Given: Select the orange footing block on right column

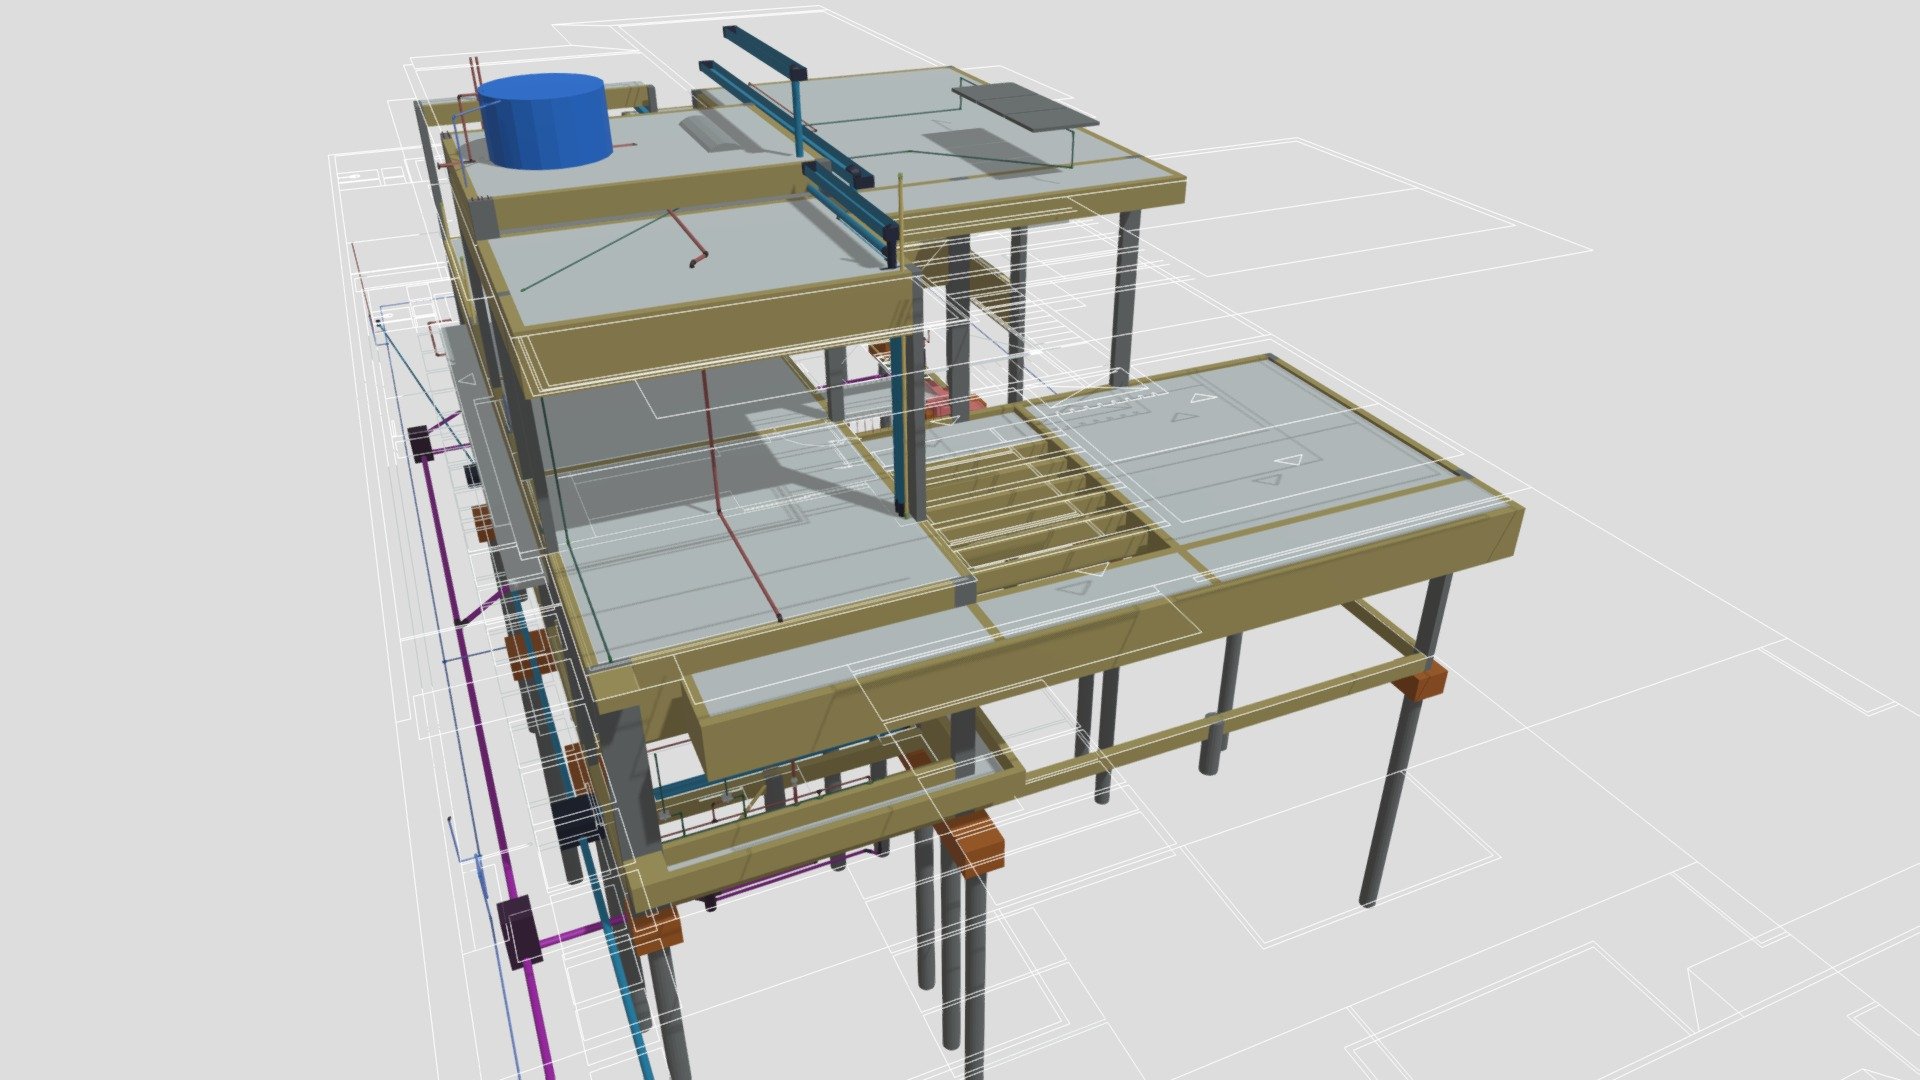Looking at the screenshot, I should (x=1422, y=683).
